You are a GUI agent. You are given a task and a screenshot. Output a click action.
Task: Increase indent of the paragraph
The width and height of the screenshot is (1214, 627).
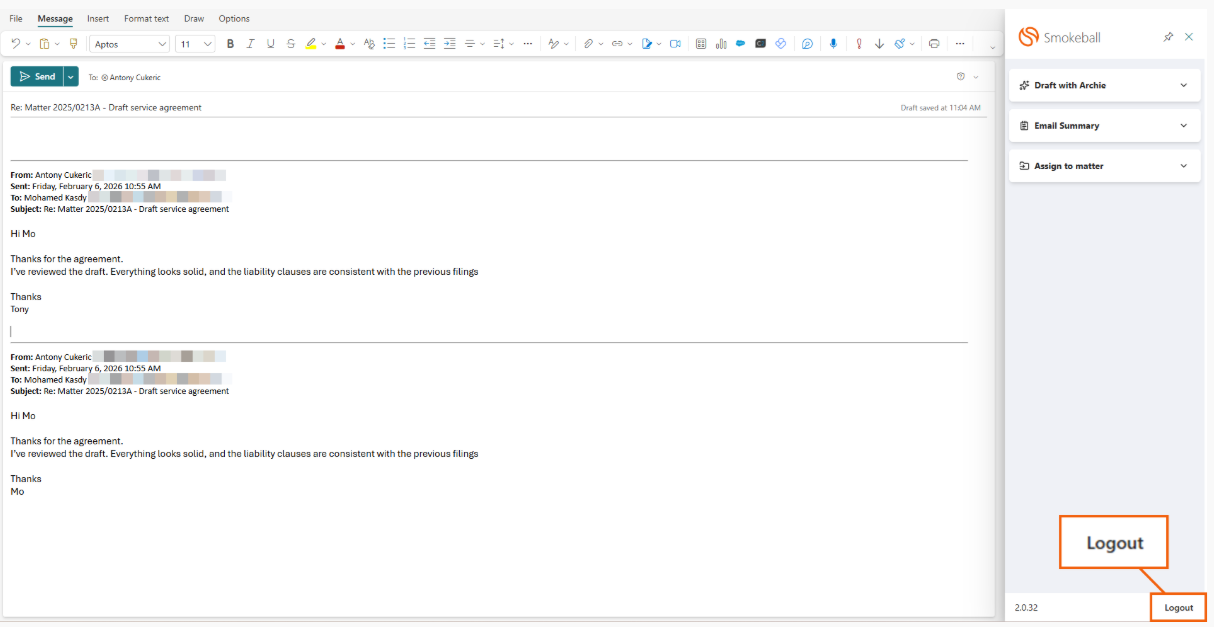click(449, 44)
